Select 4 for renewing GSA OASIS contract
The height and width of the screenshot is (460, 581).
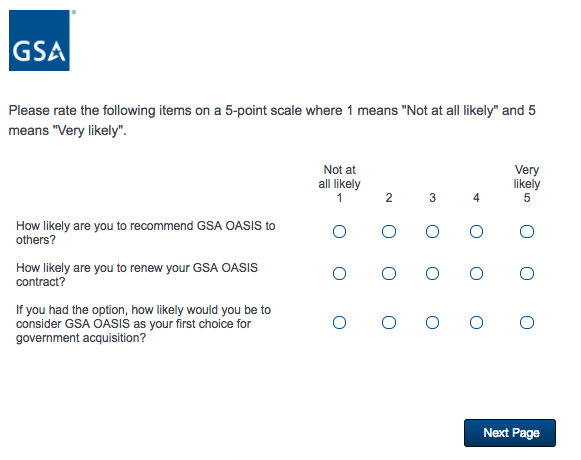(476, 274)
